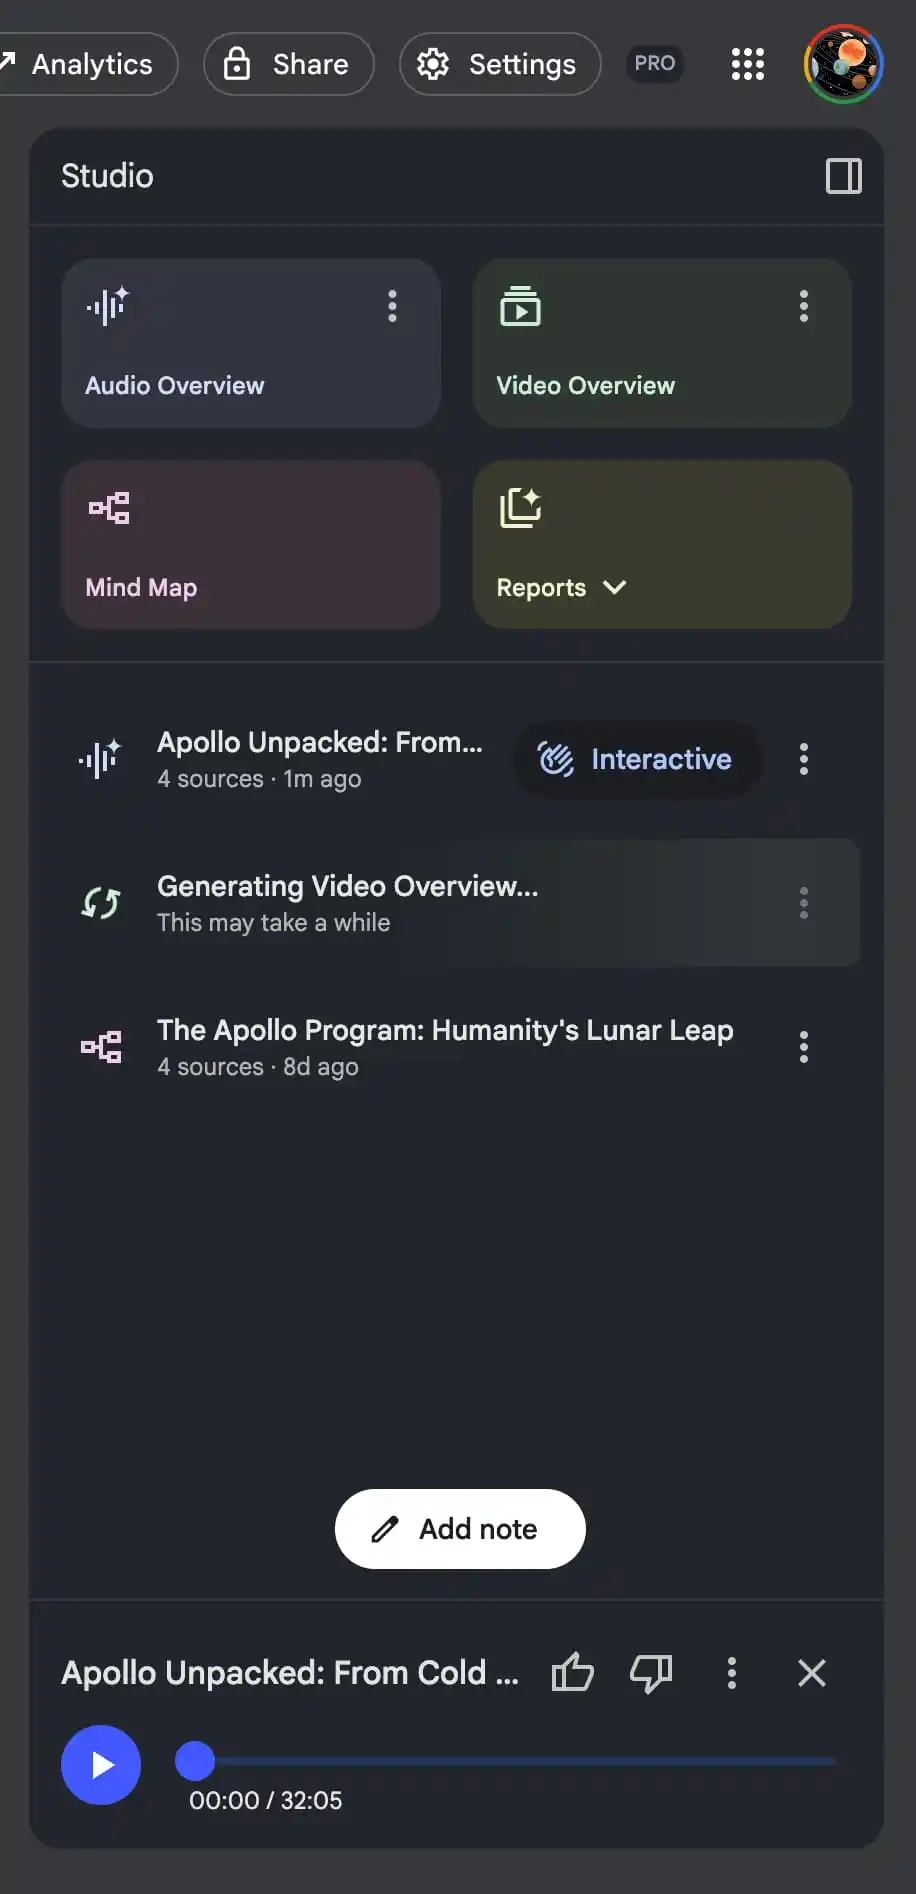Play the Apollo Unpacked audio overview
Viewport: 916px width, 1894px height.
click(x=101, y=1765)
